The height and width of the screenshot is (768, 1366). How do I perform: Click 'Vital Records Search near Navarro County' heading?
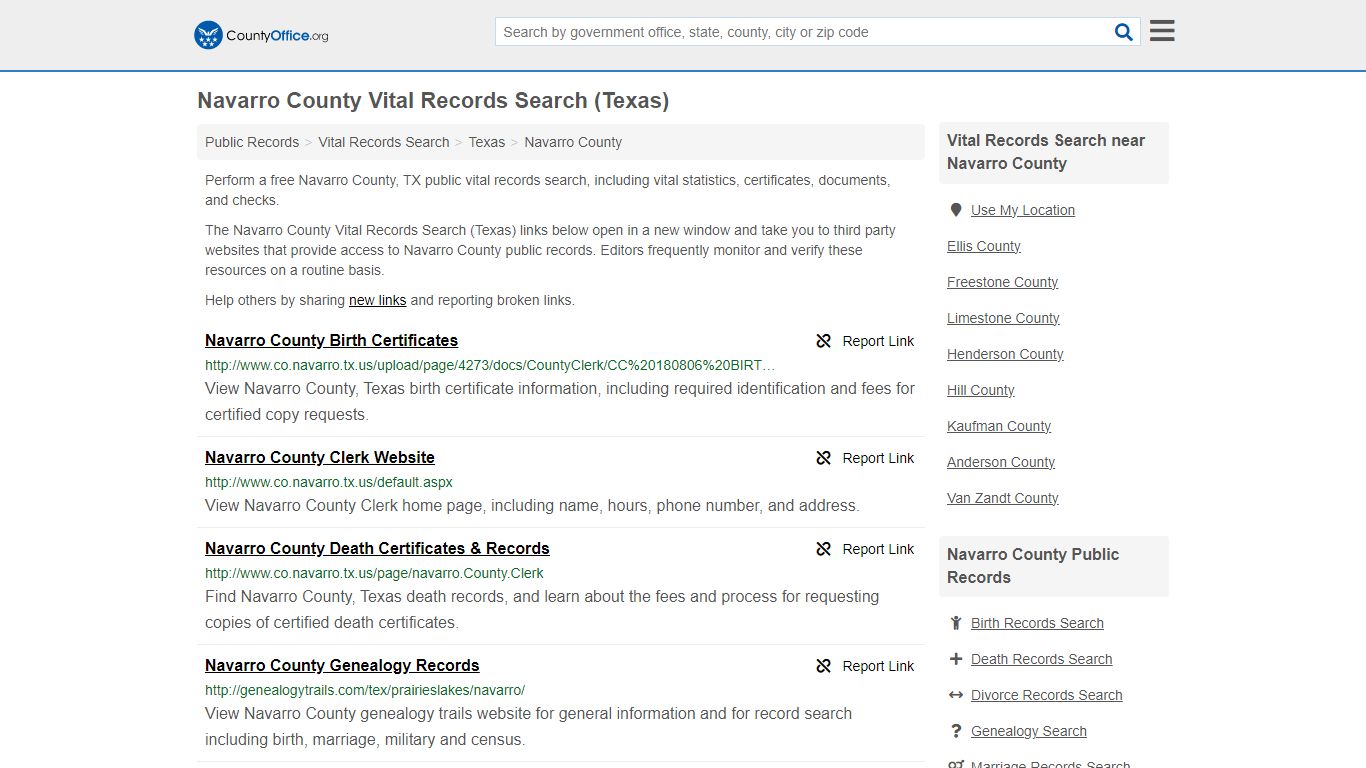pyautogui.click(x=1046, y=152)
